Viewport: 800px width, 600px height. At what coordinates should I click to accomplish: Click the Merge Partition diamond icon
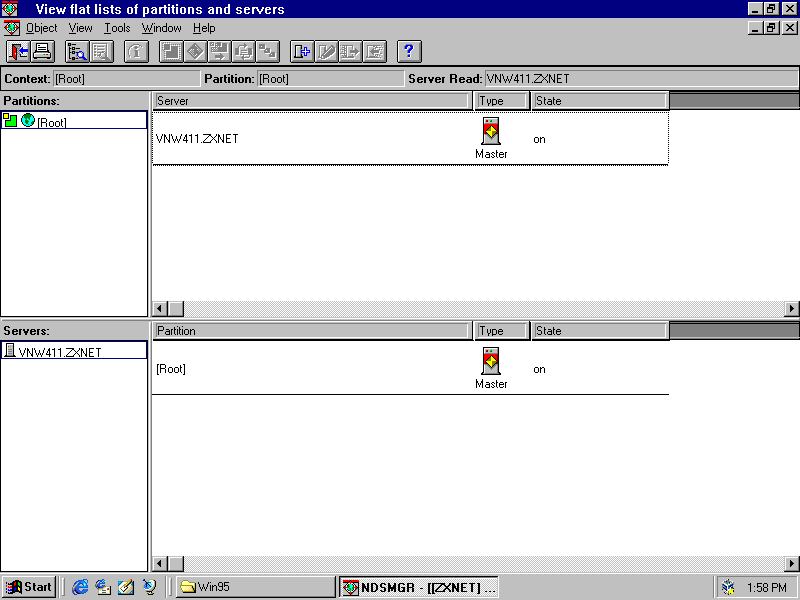point(195,52)
